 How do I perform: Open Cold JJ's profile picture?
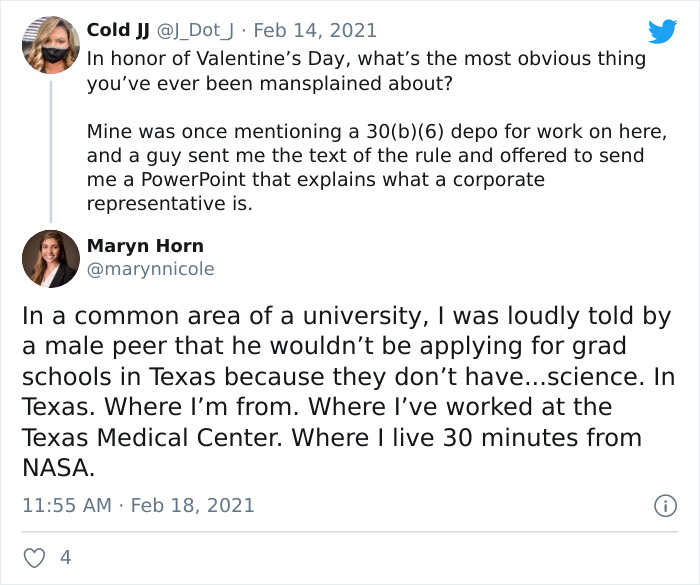[x=50, y=44]
